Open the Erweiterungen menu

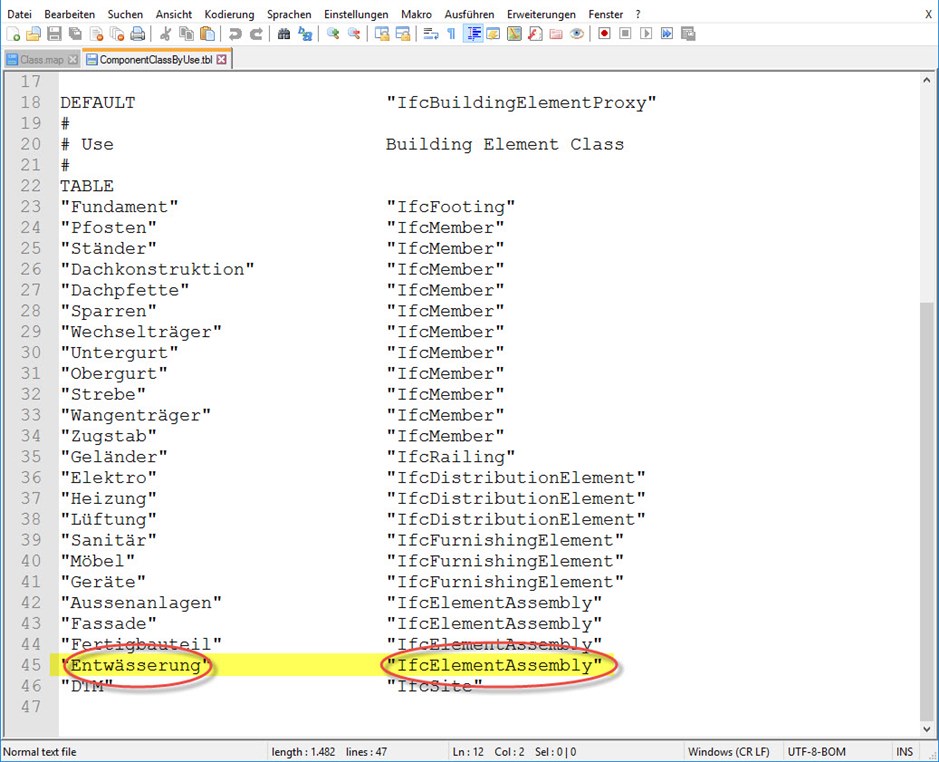541,14
